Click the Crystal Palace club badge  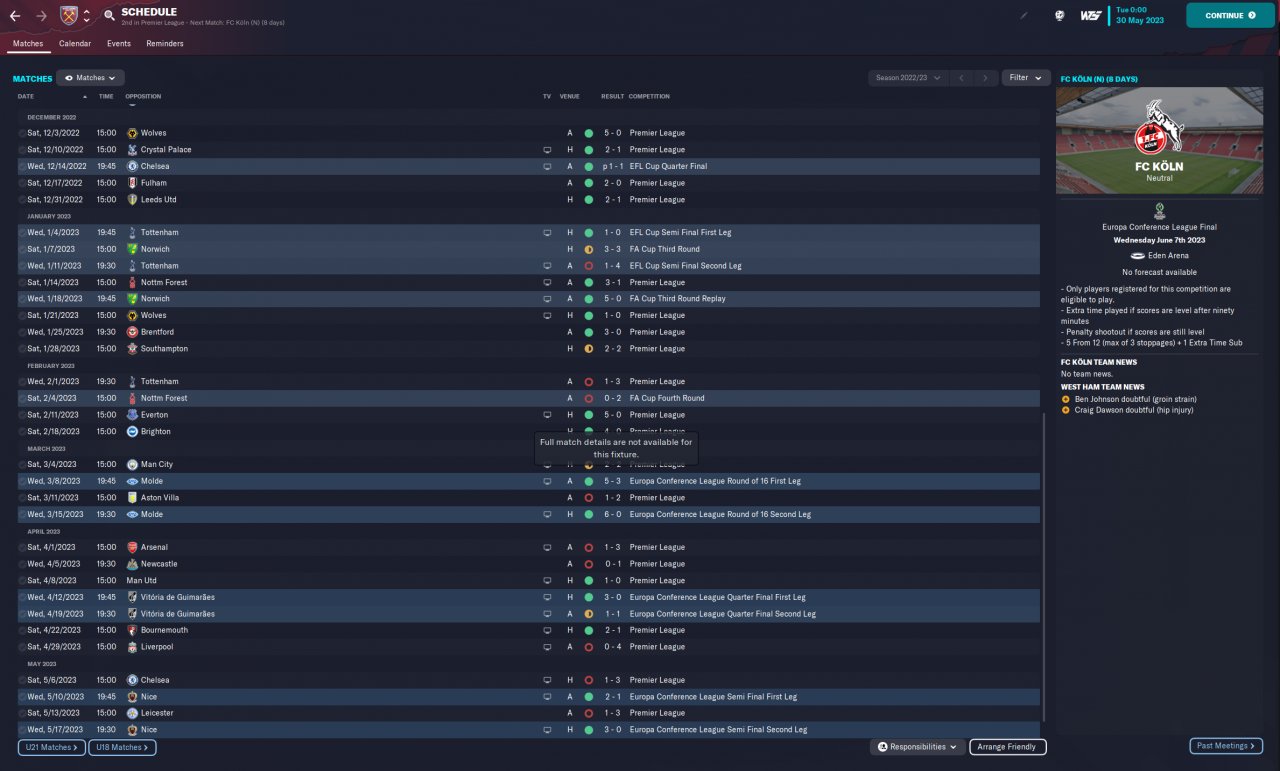coord(132,150)
